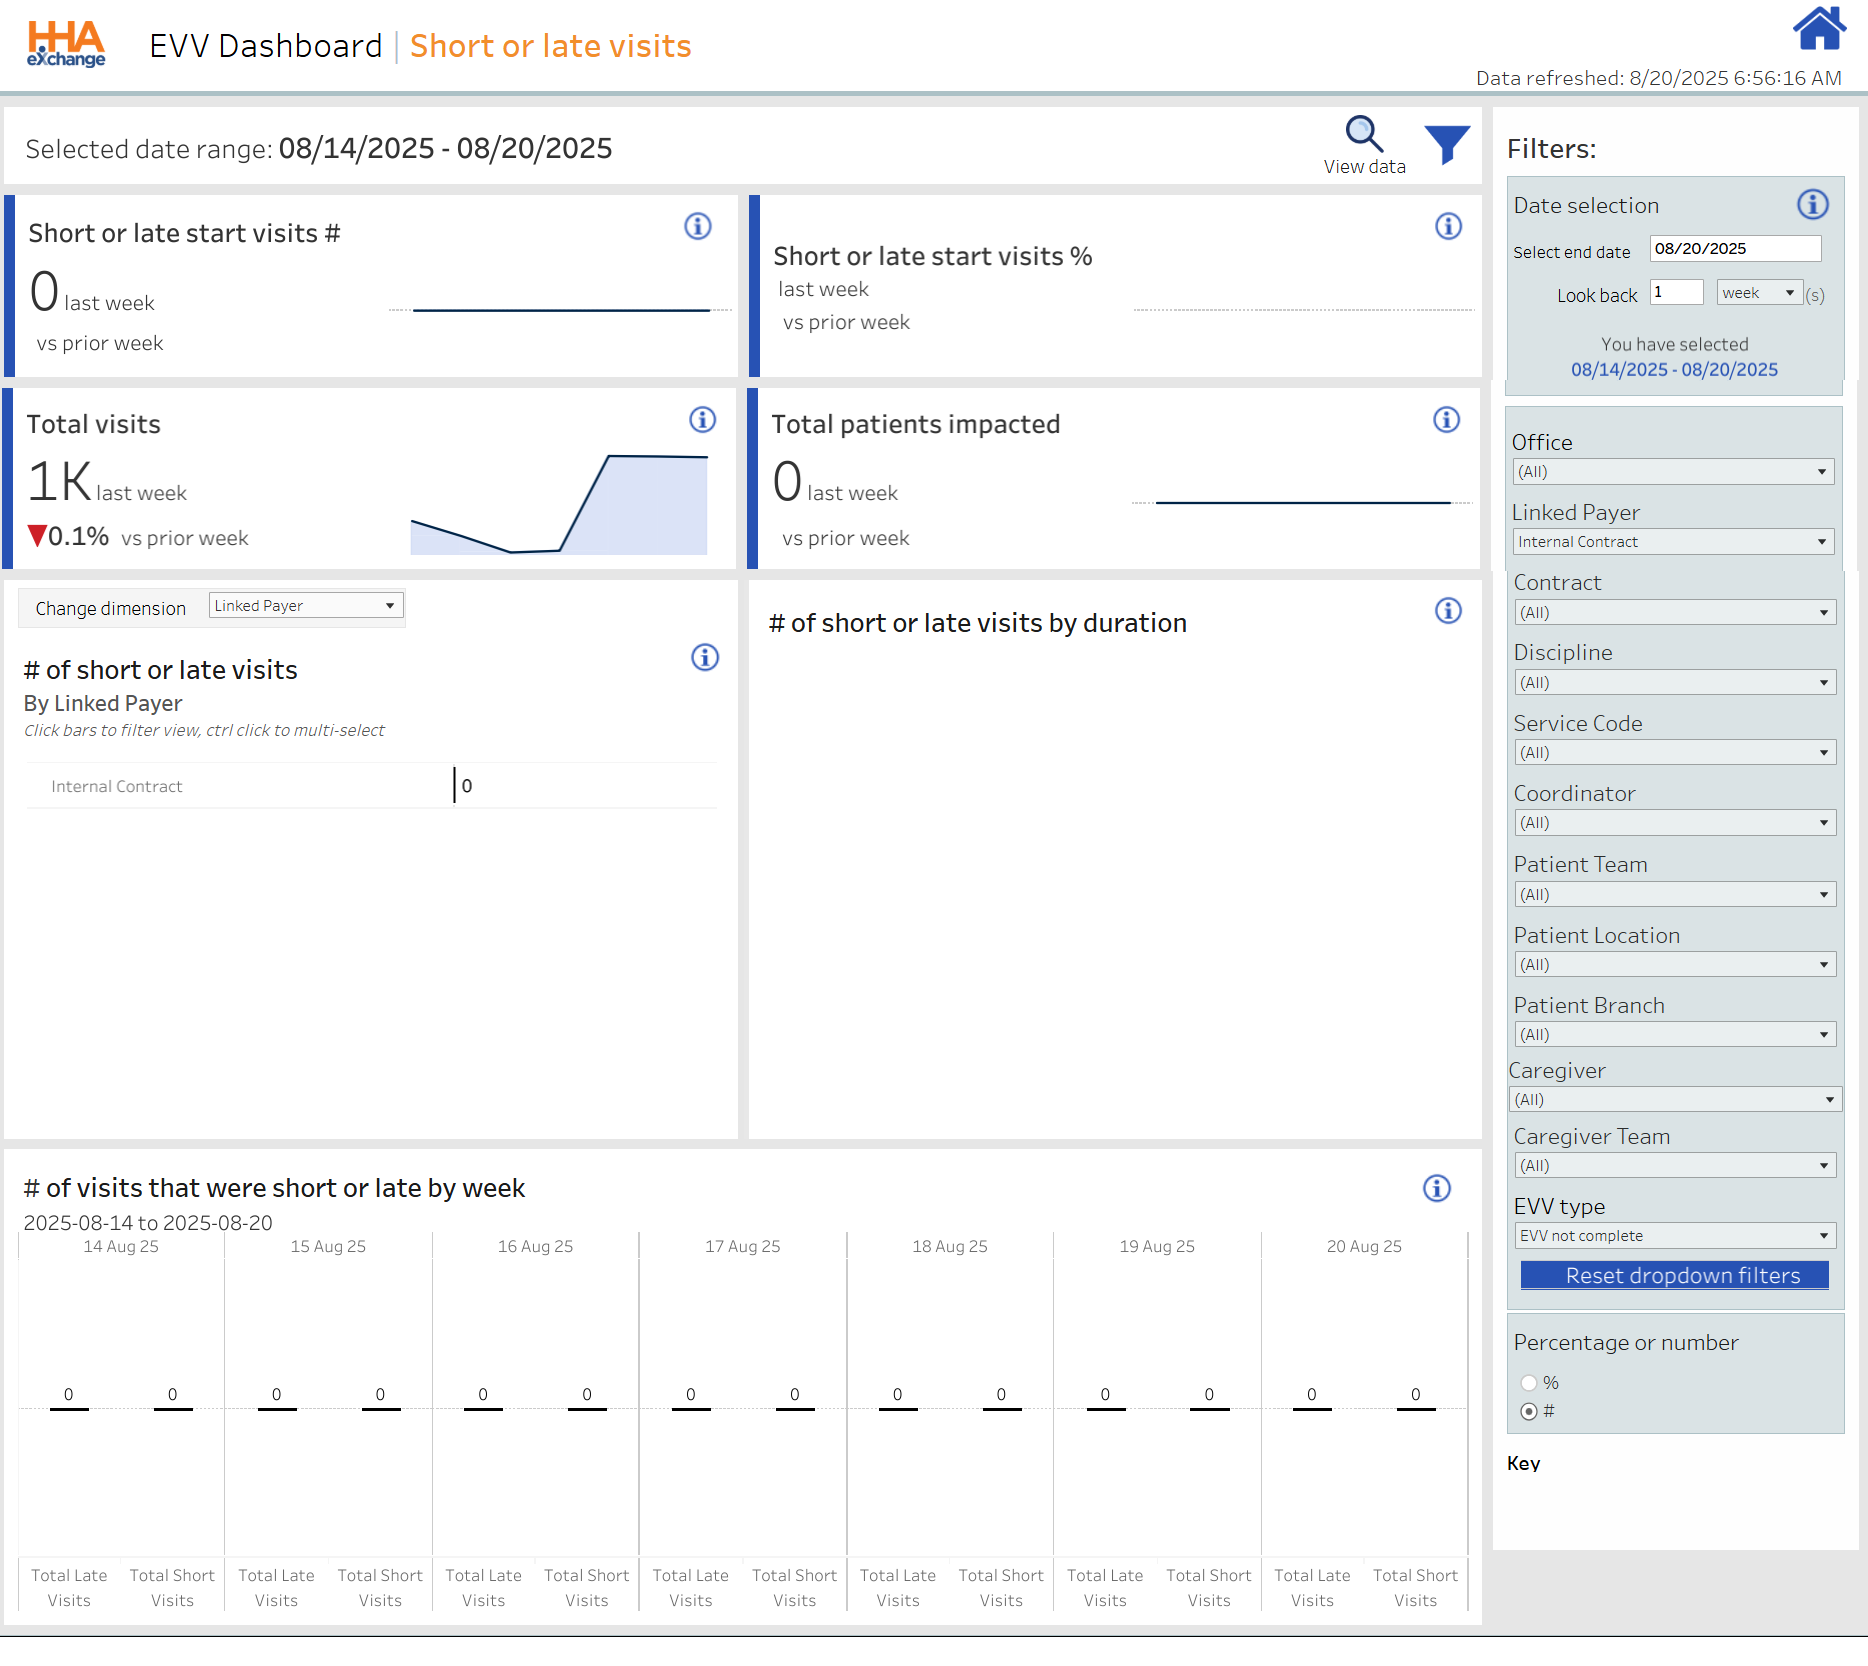
Task: Select the % radio button
Action: (1528, 1383)
